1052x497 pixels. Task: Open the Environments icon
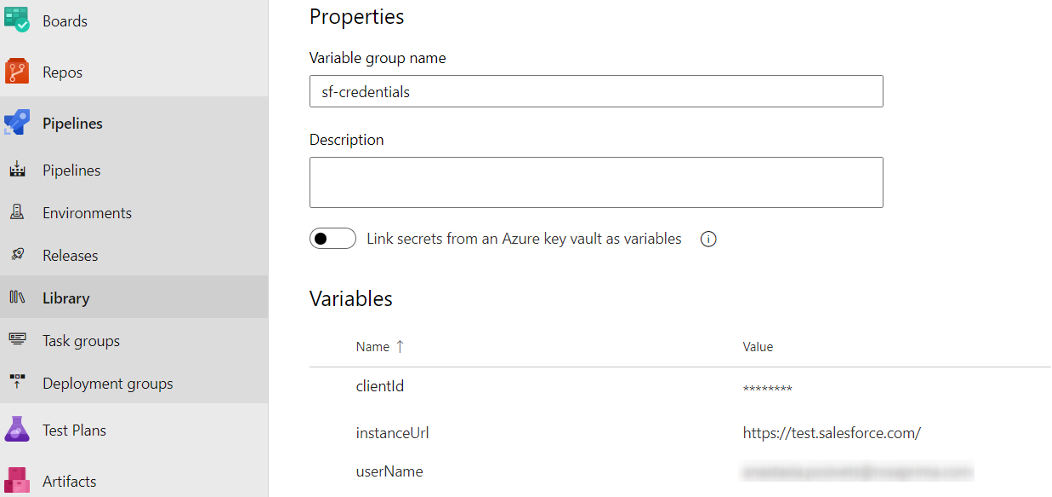17,213
